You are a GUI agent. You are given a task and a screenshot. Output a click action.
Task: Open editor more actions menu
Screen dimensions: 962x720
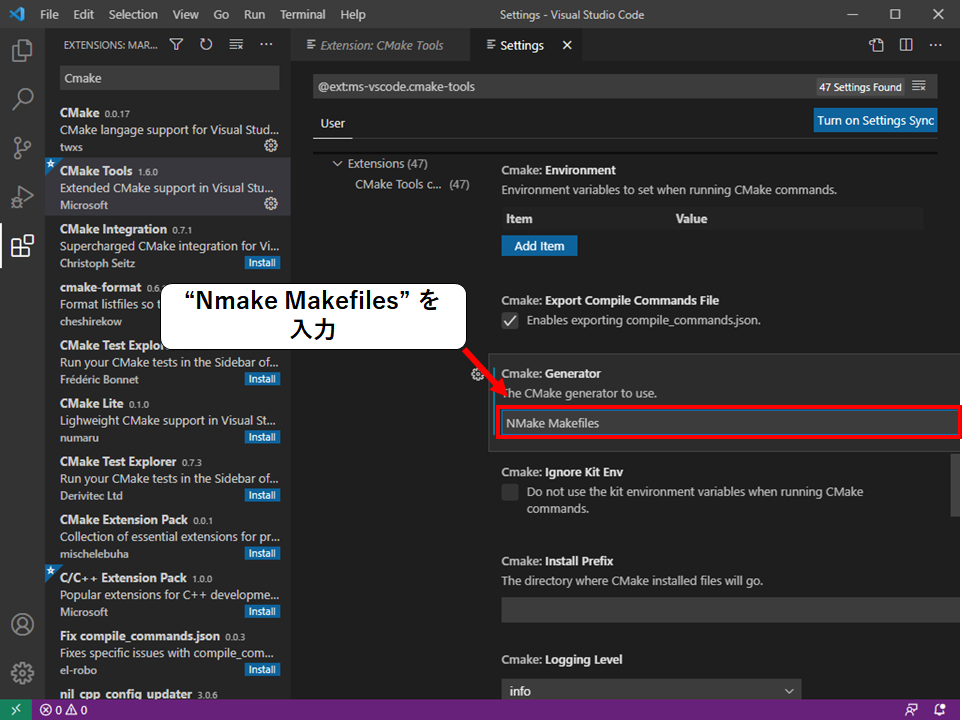coord(936,45)
